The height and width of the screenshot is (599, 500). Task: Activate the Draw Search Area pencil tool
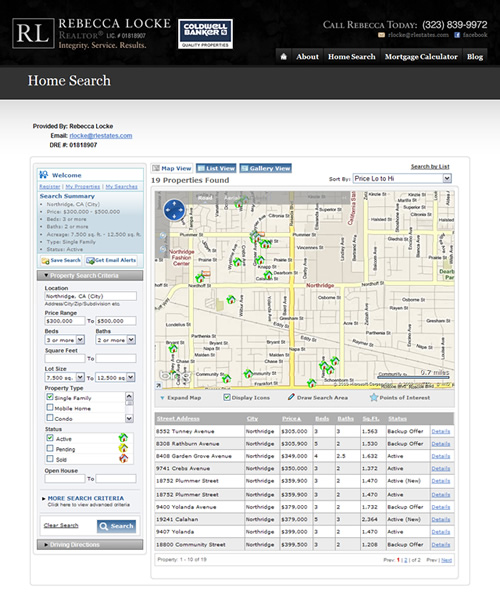coord(291,397)
